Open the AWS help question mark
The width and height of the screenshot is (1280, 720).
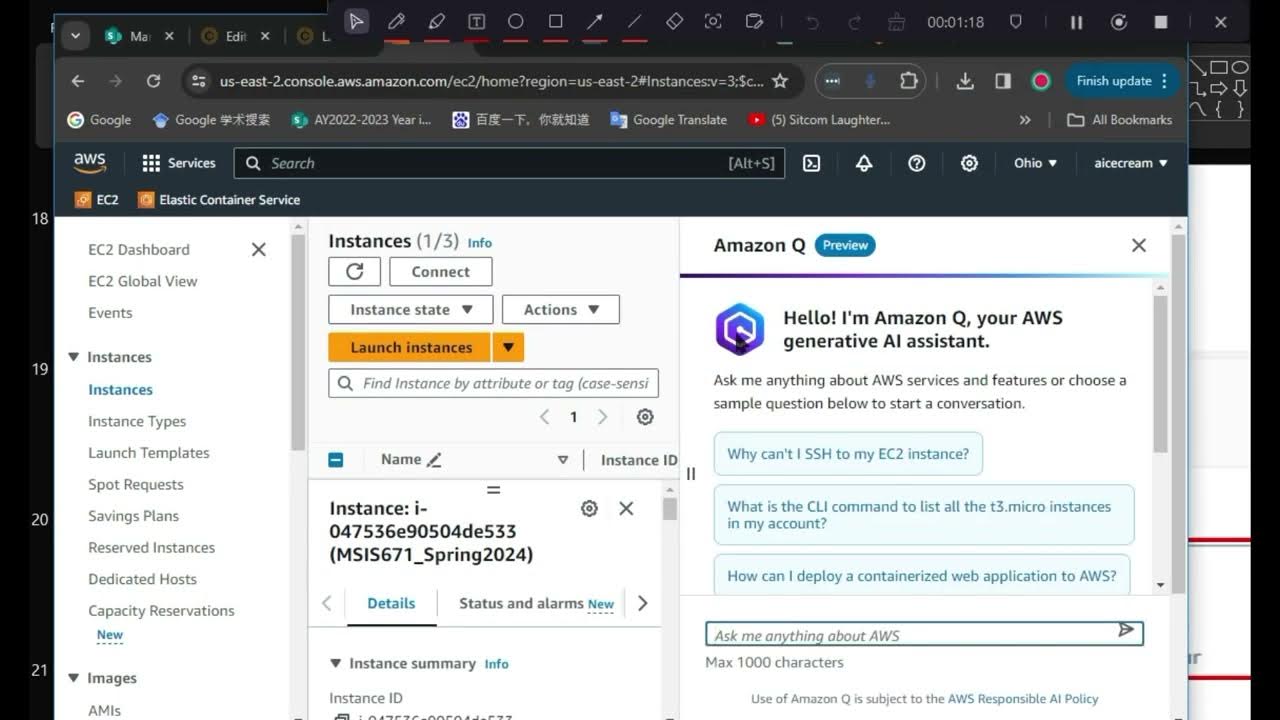[916, 163]
